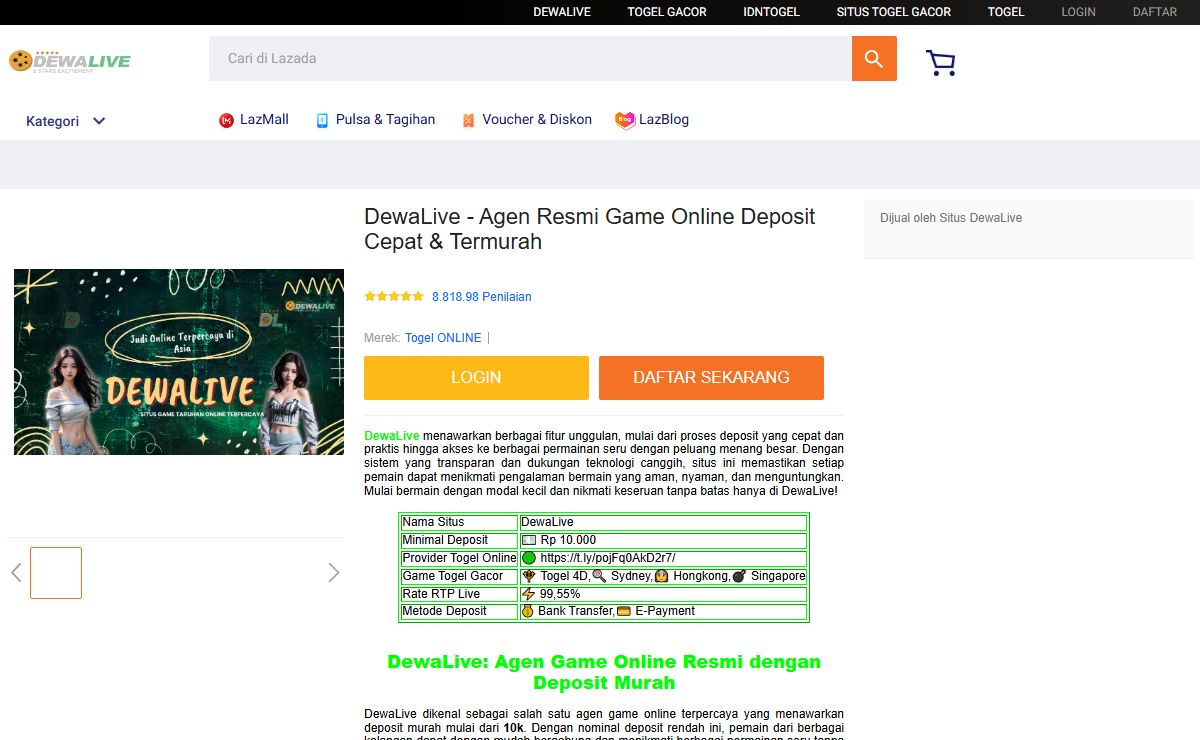Click the Nama Situs table cell
The image size is (1200, 740).
pyautogui.click(x=459, y=522)
